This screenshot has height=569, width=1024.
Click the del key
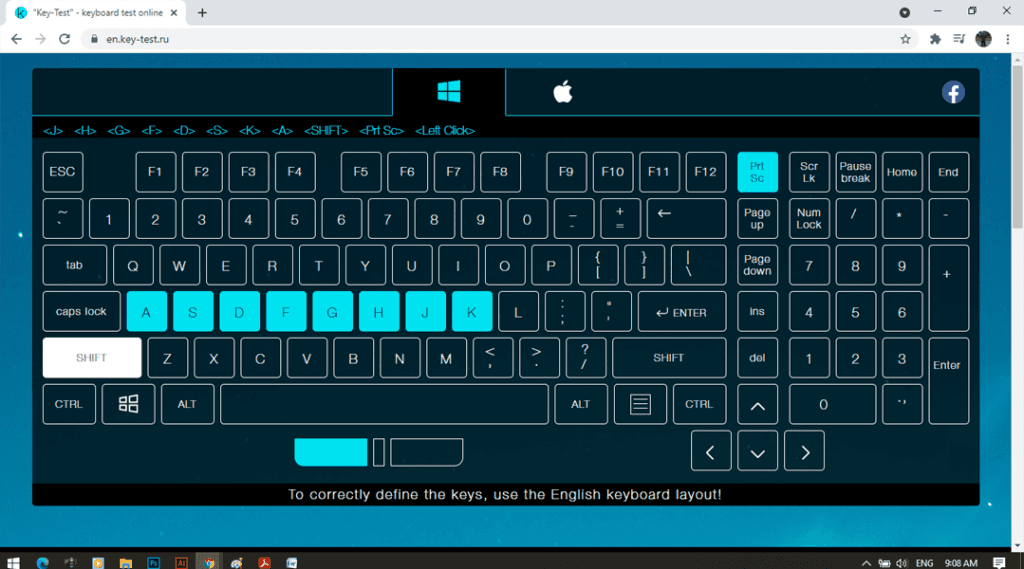click(x=758, y=358)
